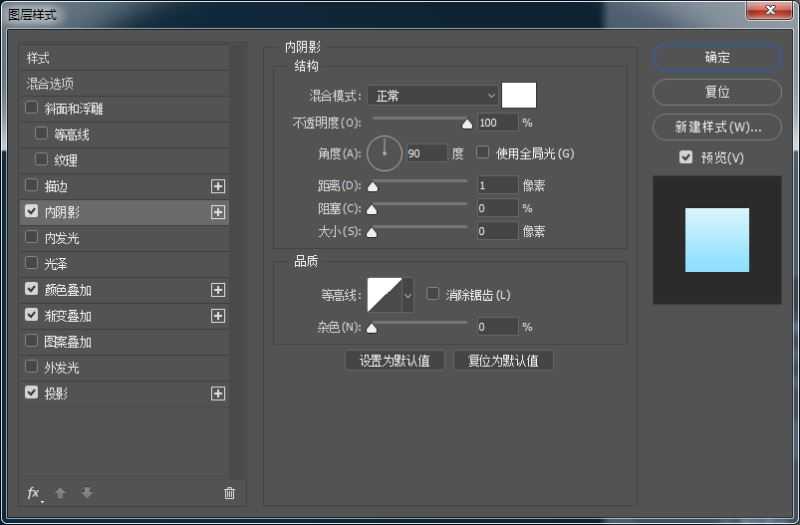Click the move effect down arrow
800x525 pixels.
[87, 493]
